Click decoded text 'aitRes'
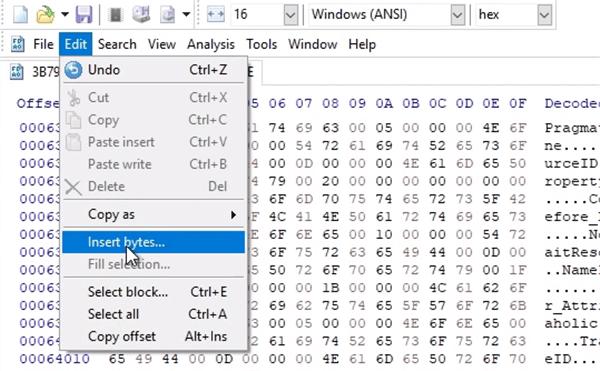This screenshot has height=371, width=600. click(572, 252)
